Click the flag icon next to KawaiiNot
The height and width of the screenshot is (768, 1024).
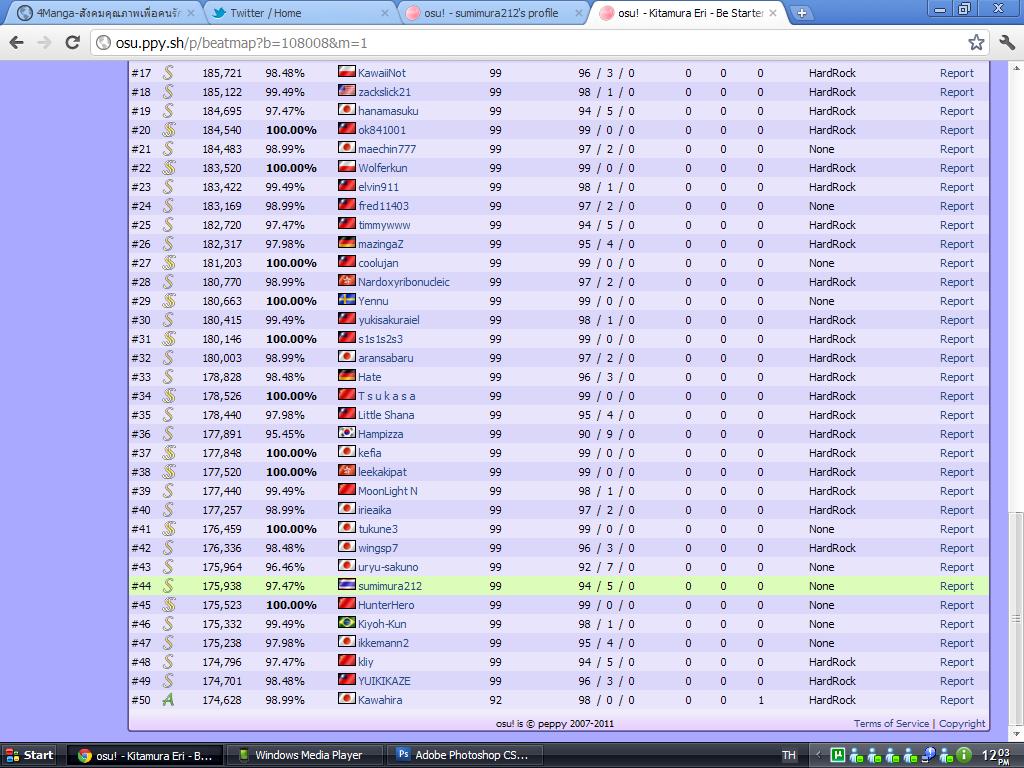346,72
